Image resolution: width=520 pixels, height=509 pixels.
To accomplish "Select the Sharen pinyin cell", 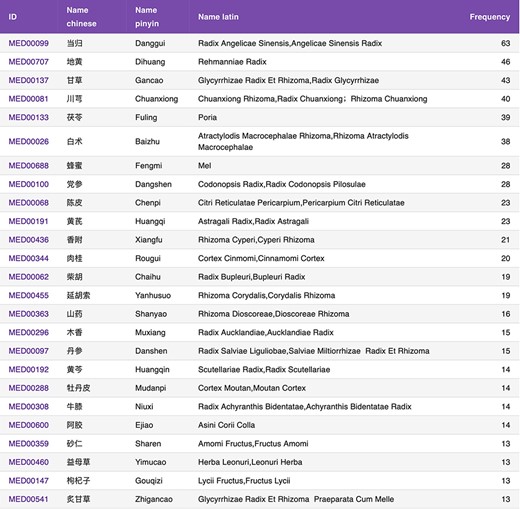I will tap(148, 444).
